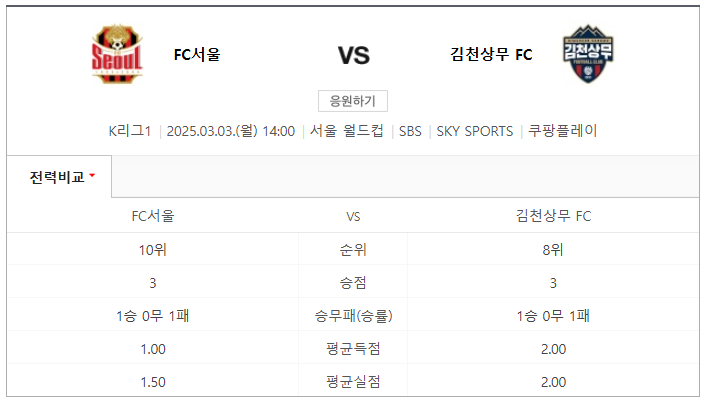Click the 김천상무 FC column header in table
Screen dimensions: 707x402
click(553, 216)
